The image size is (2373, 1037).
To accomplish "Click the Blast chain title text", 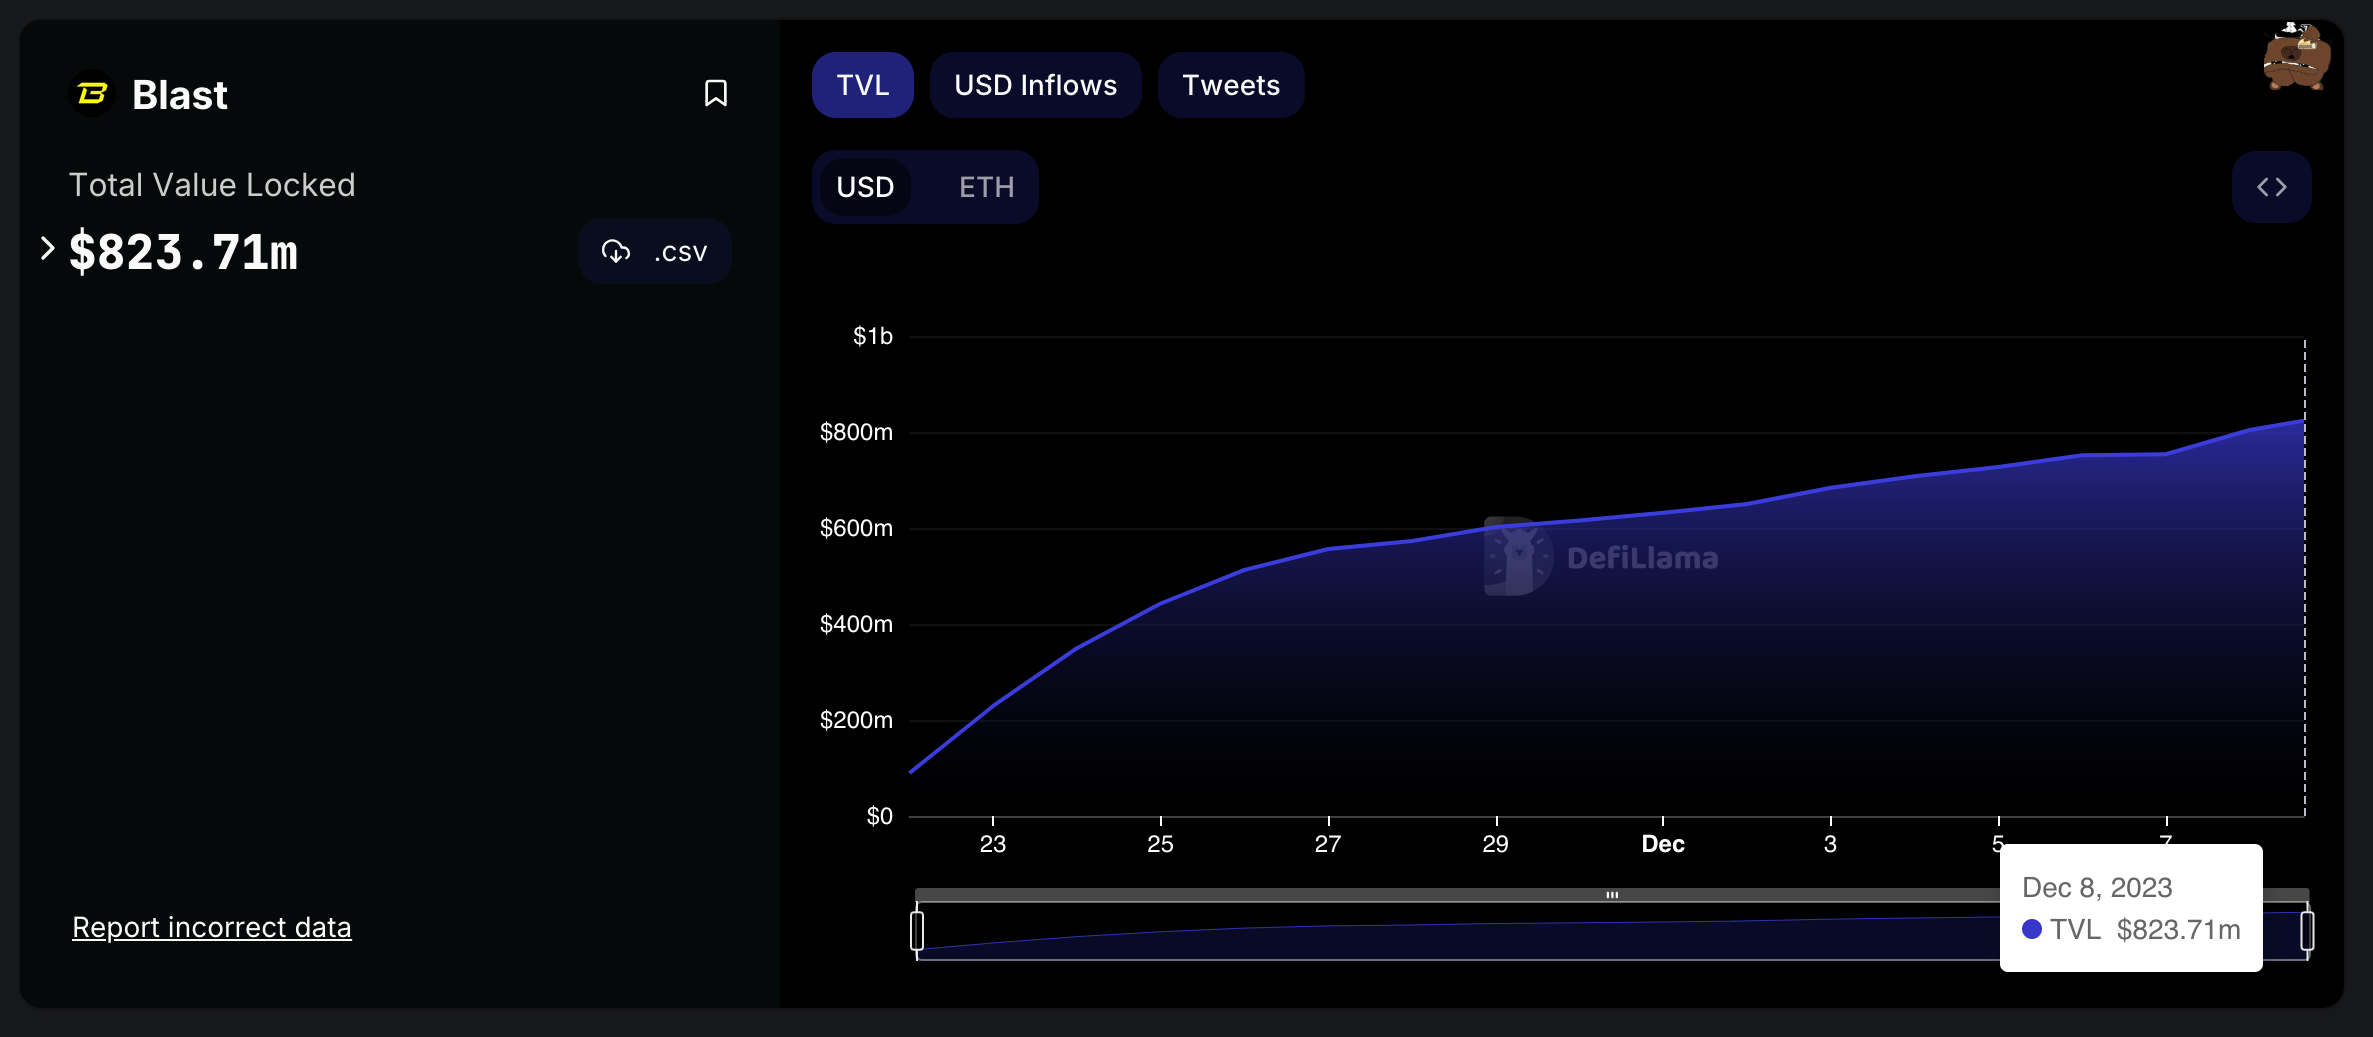I will tap(180, 95).
